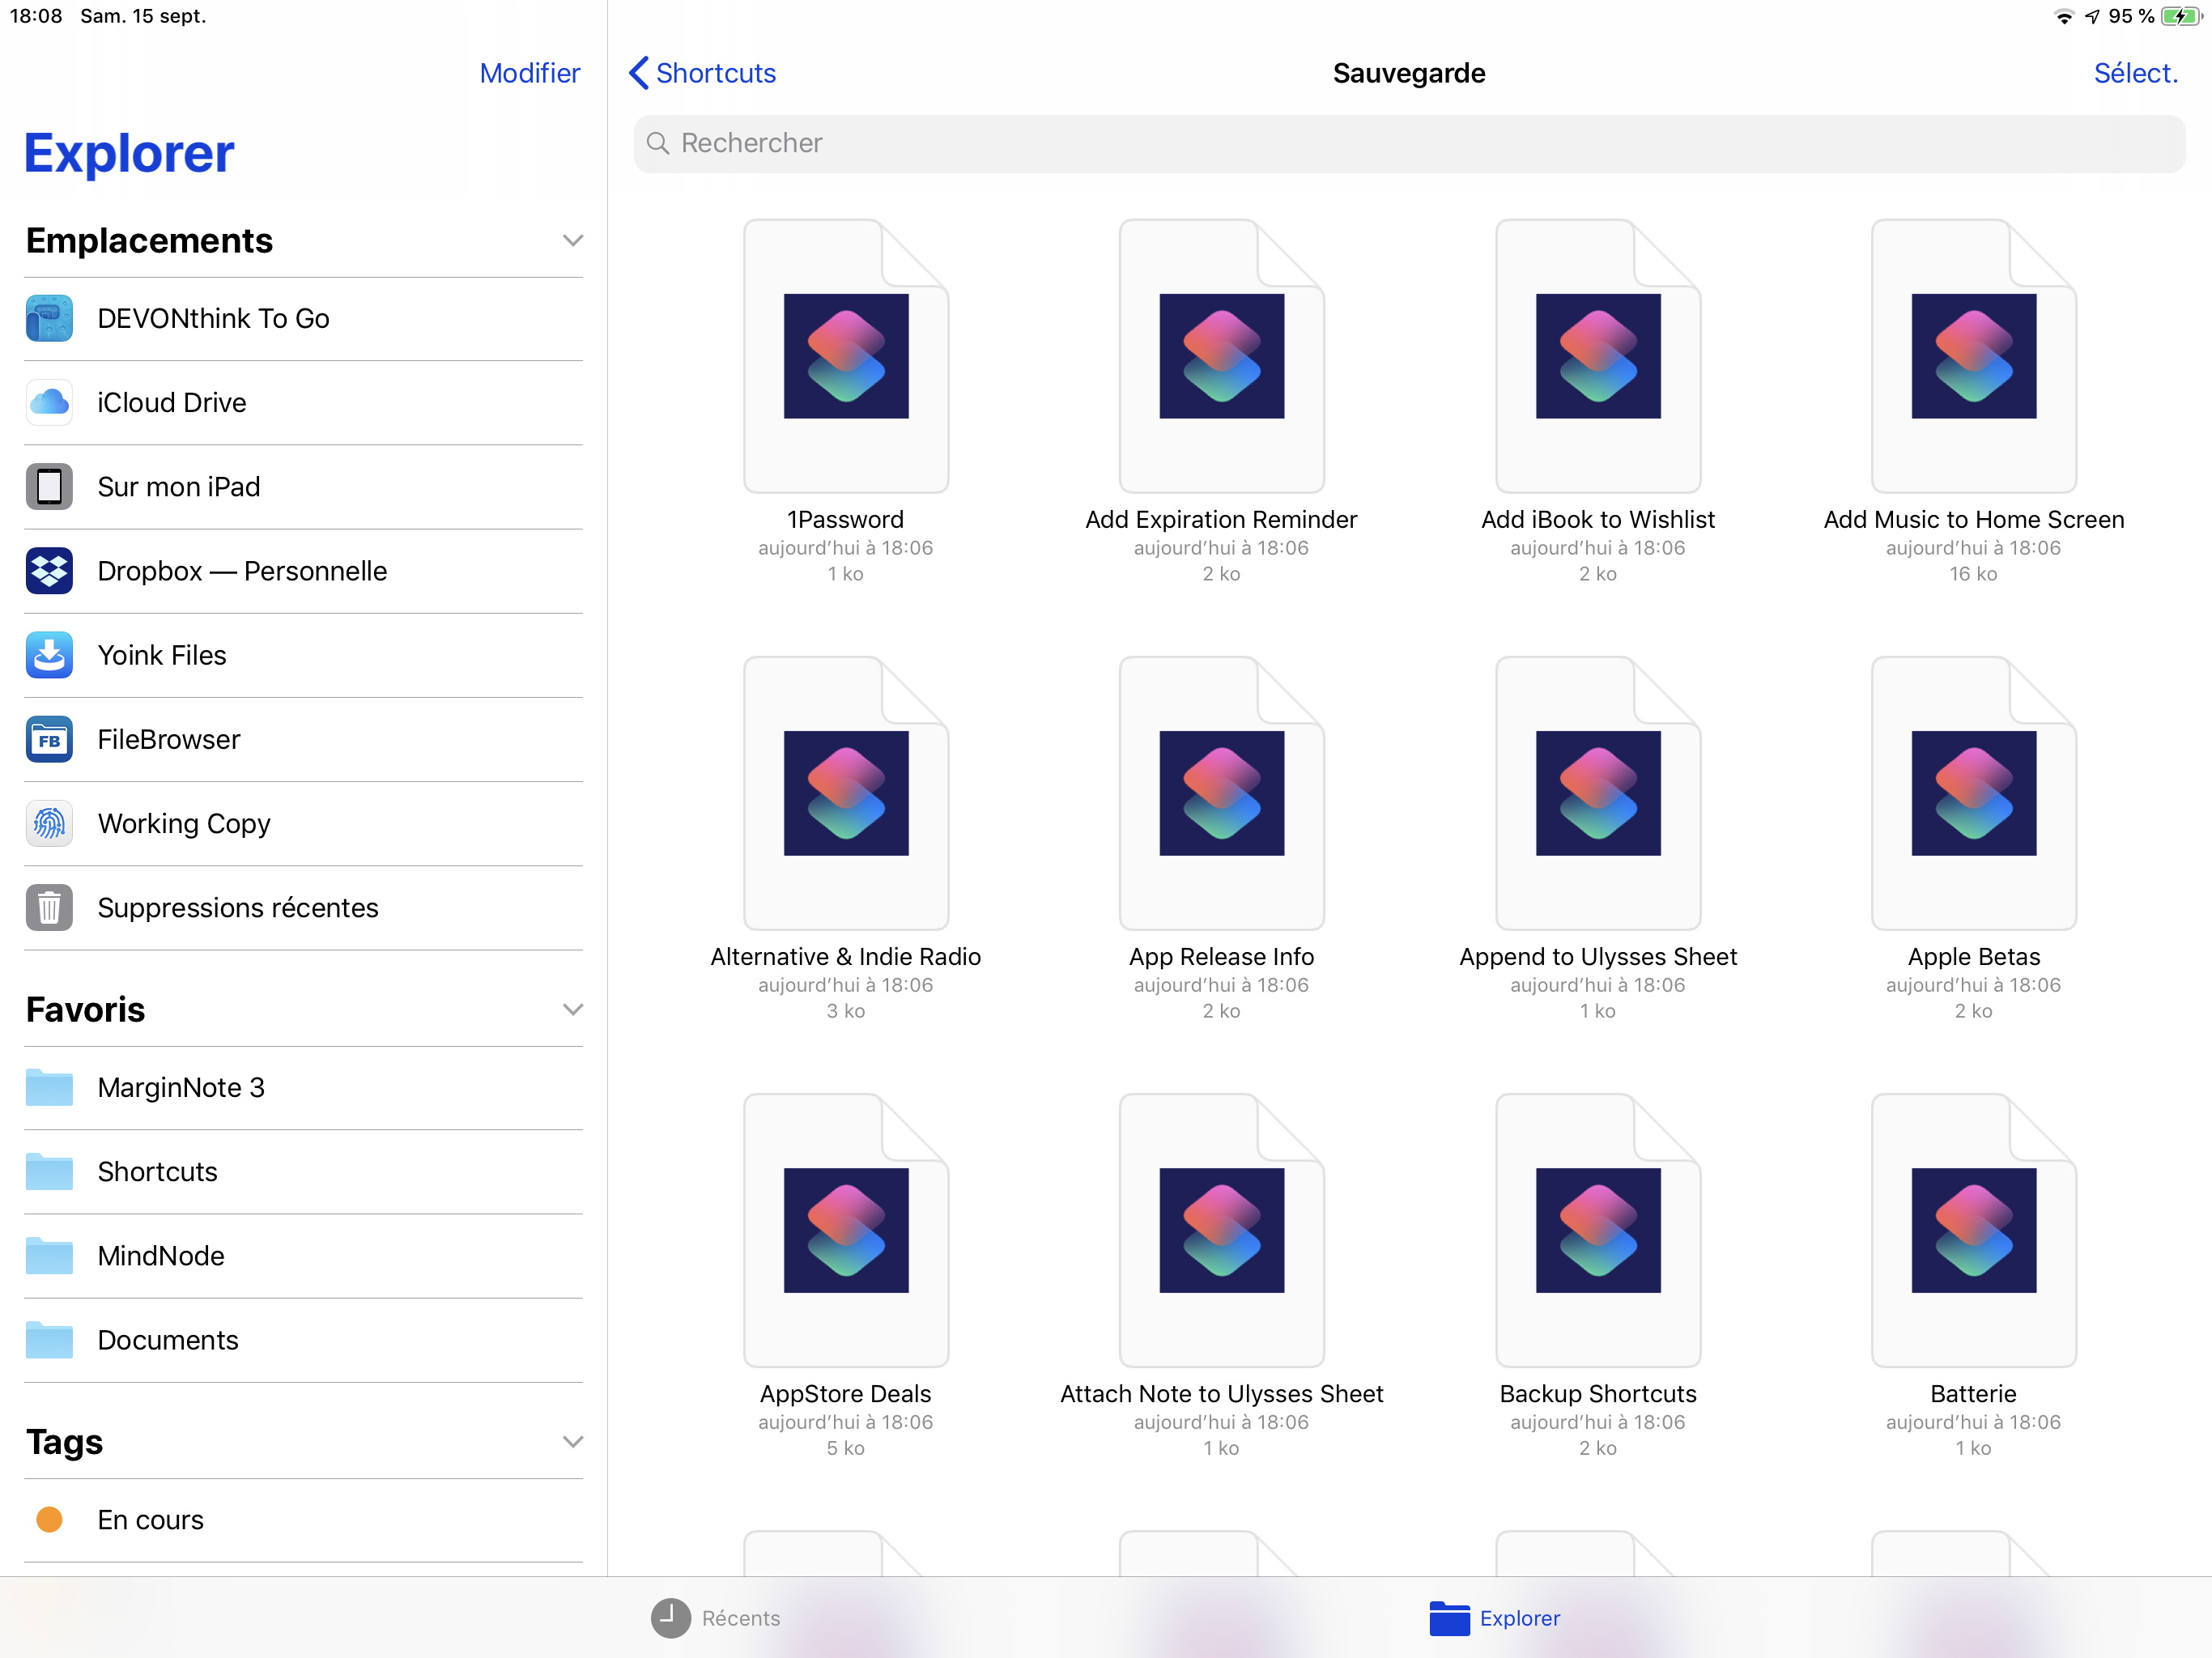
Task: Tap Sélect. to select files
Action: [2135, 73]
